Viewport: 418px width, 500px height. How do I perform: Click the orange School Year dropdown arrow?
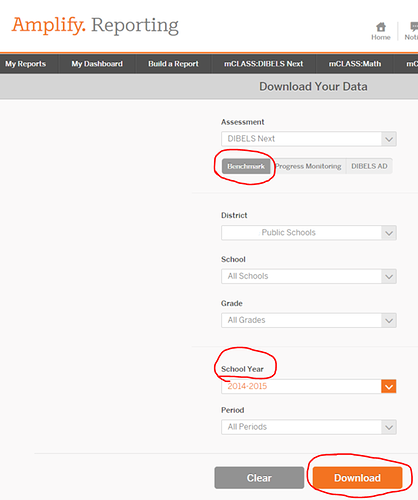pyautogui.click(x=389, y=387)
